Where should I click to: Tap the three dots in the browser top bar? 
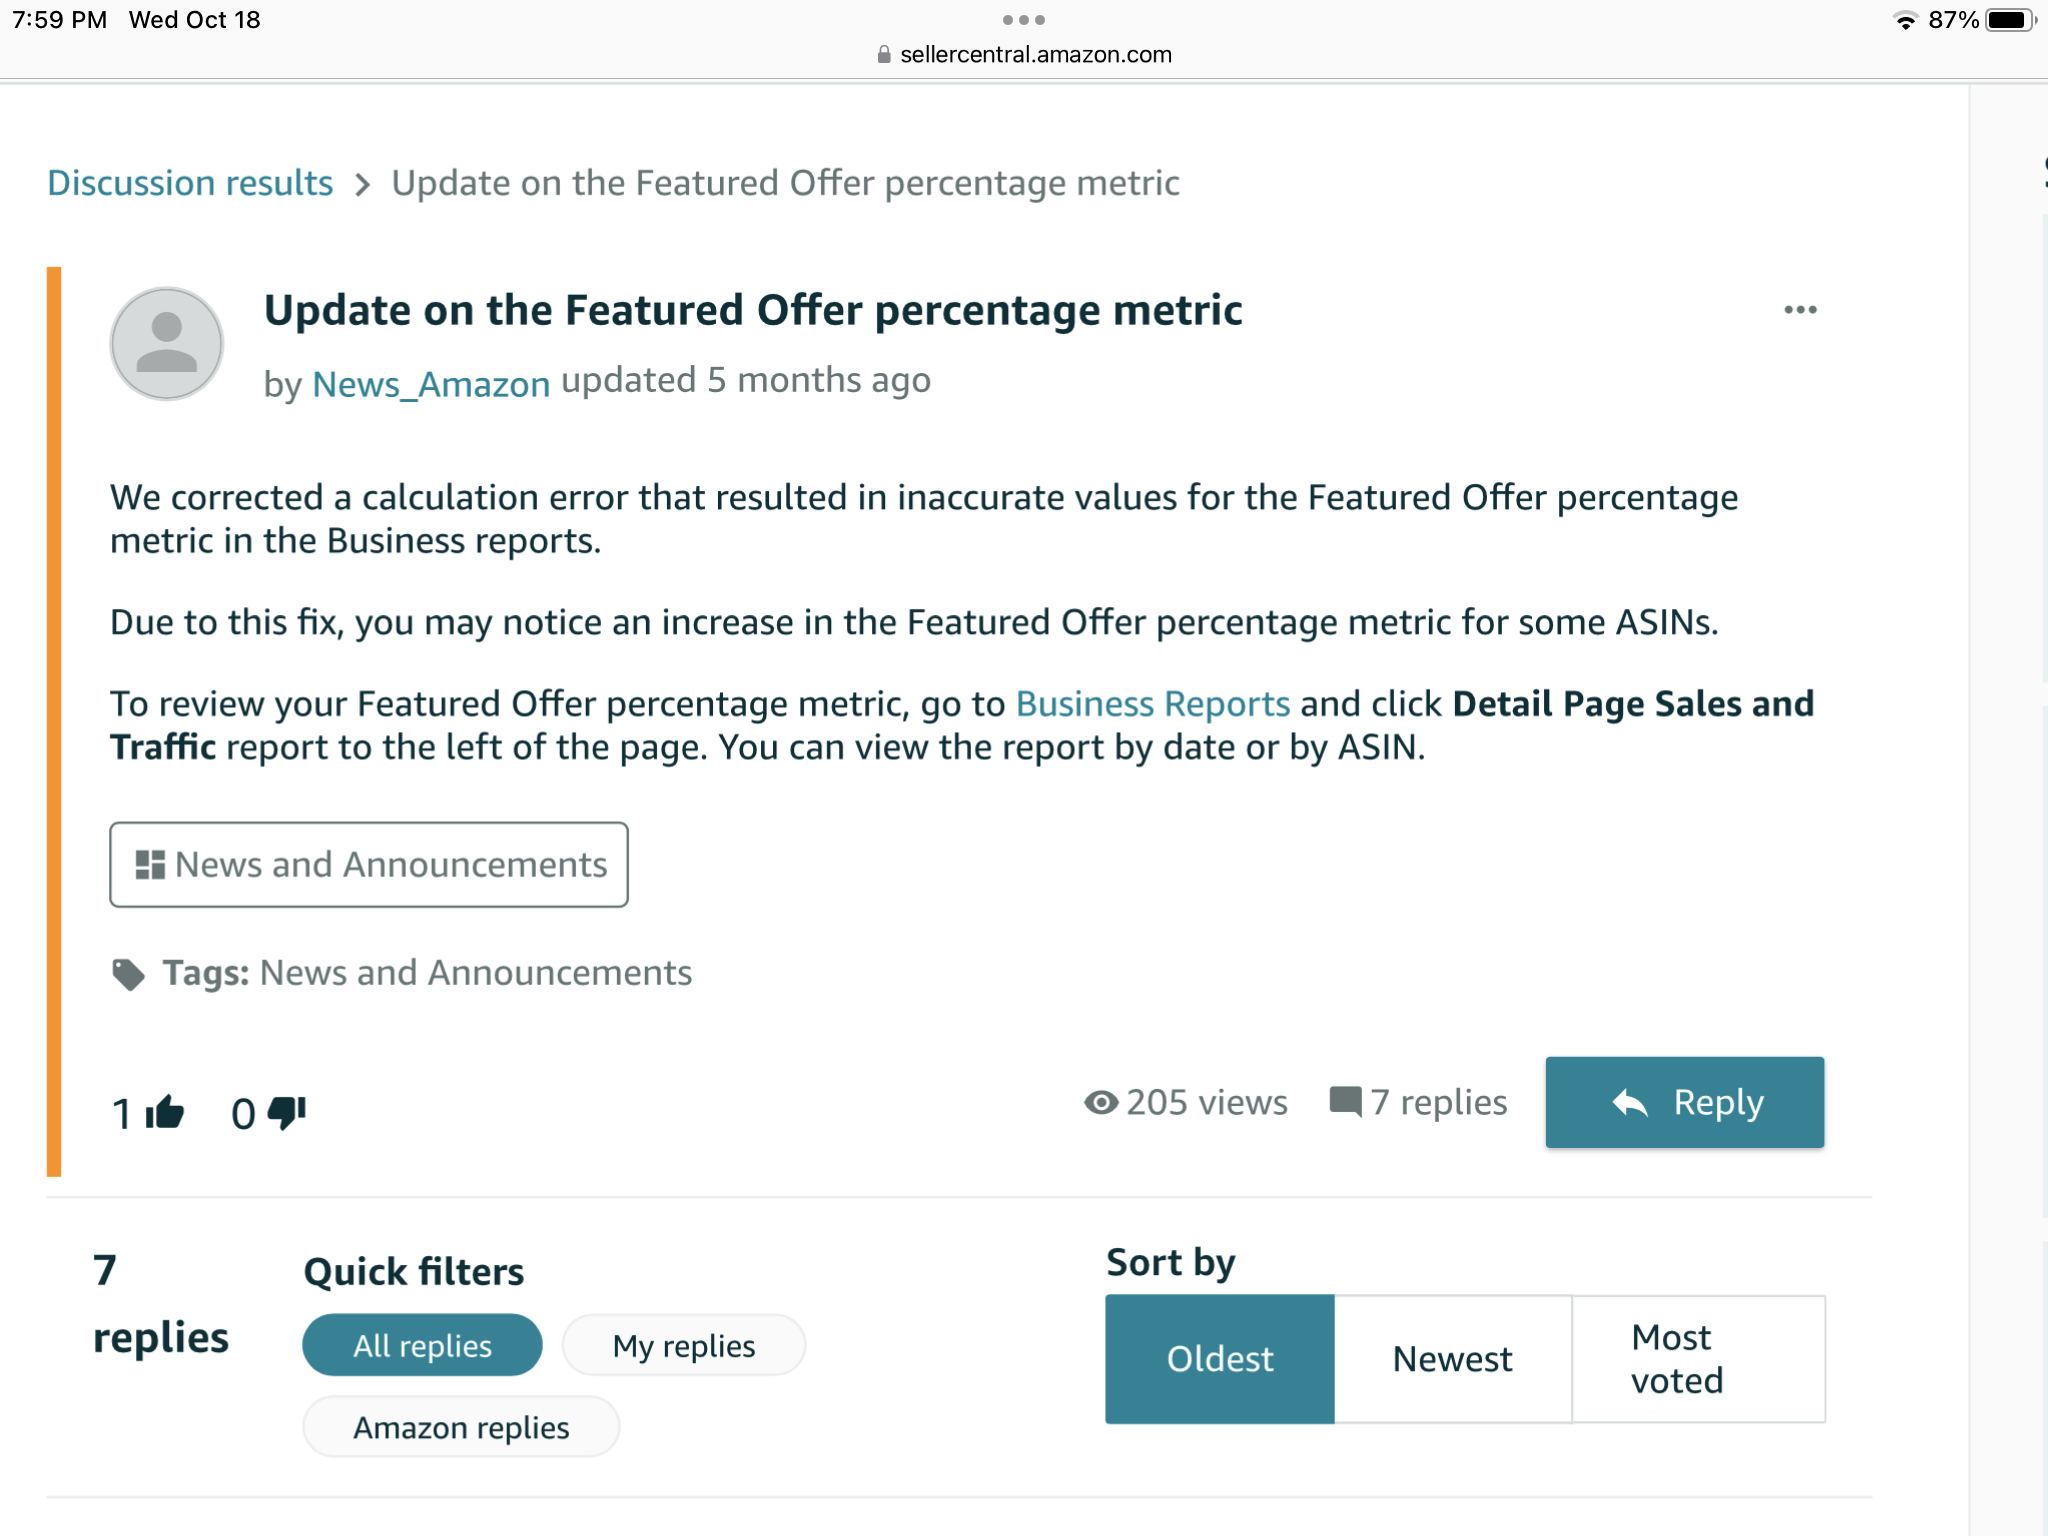(1024, 20)
